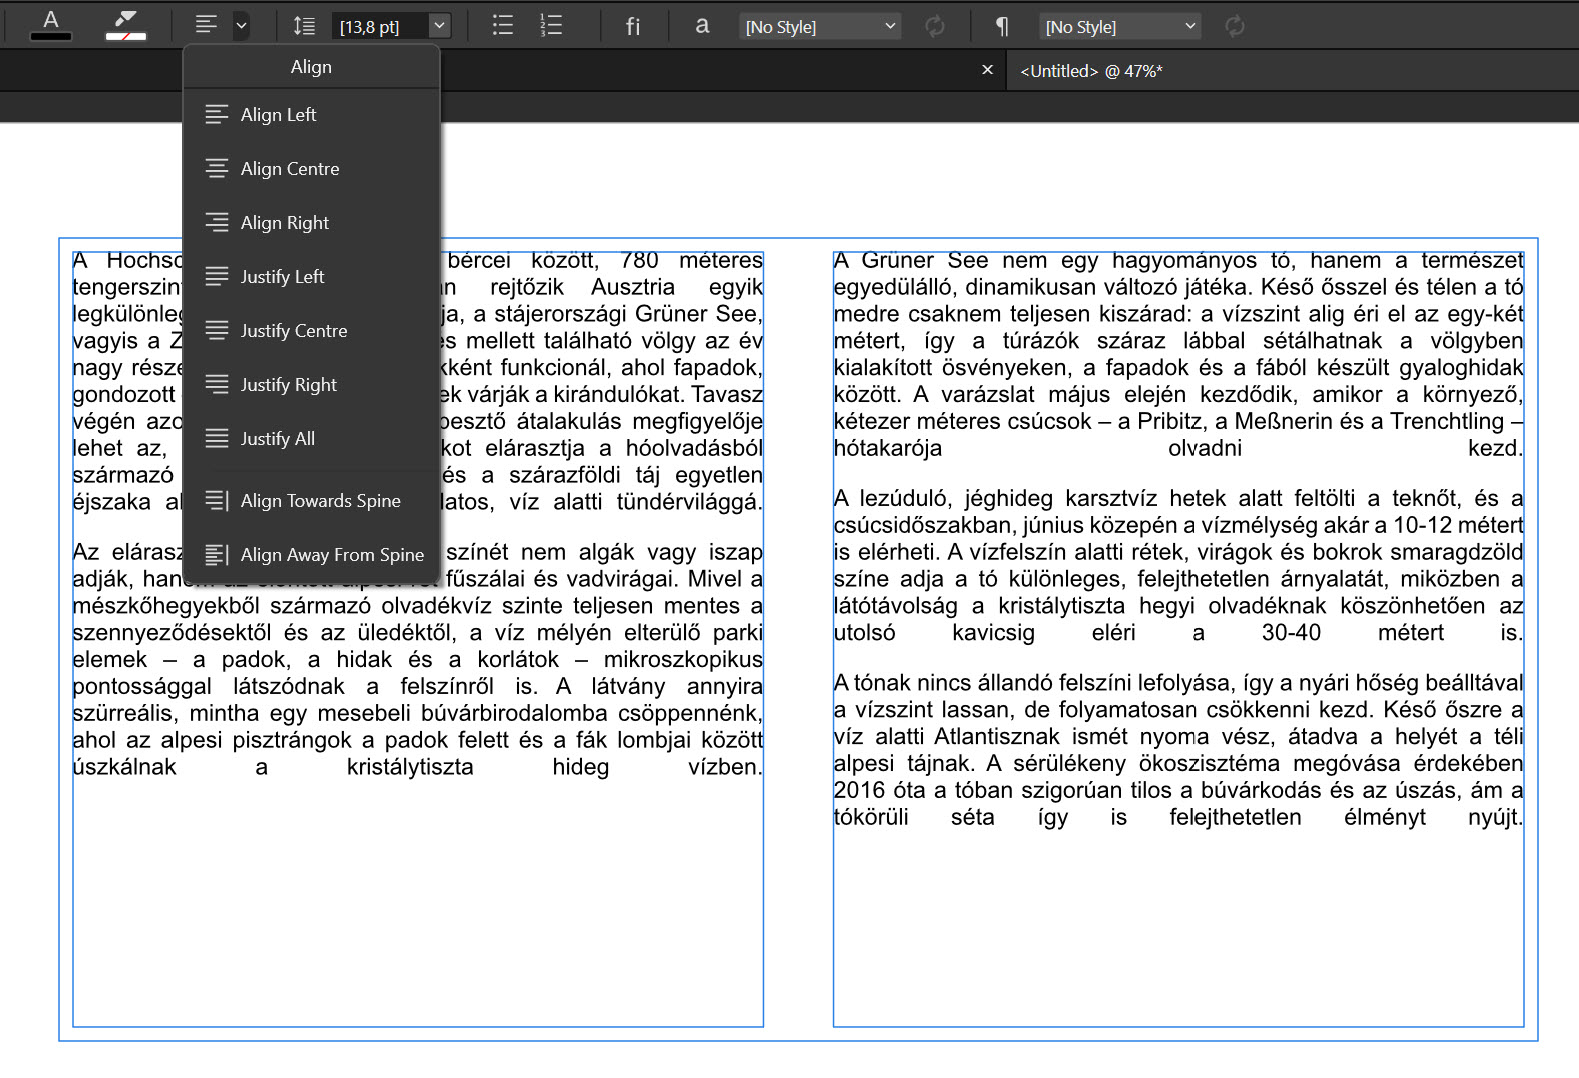The height and width of the screenshot is (1078, 1579).
Task: Choose Align Away From Spine
Action: click(311, 555)
